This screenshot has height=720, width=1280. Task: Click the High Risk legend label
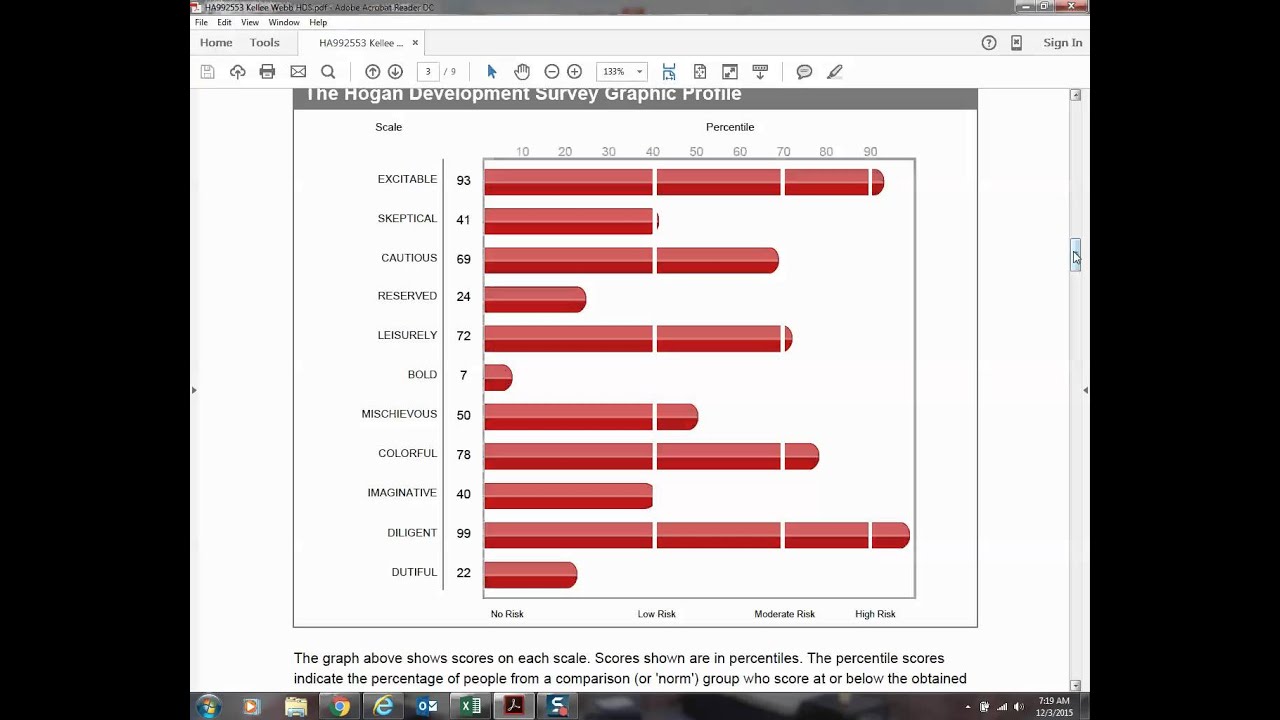(x=875, y=614)
